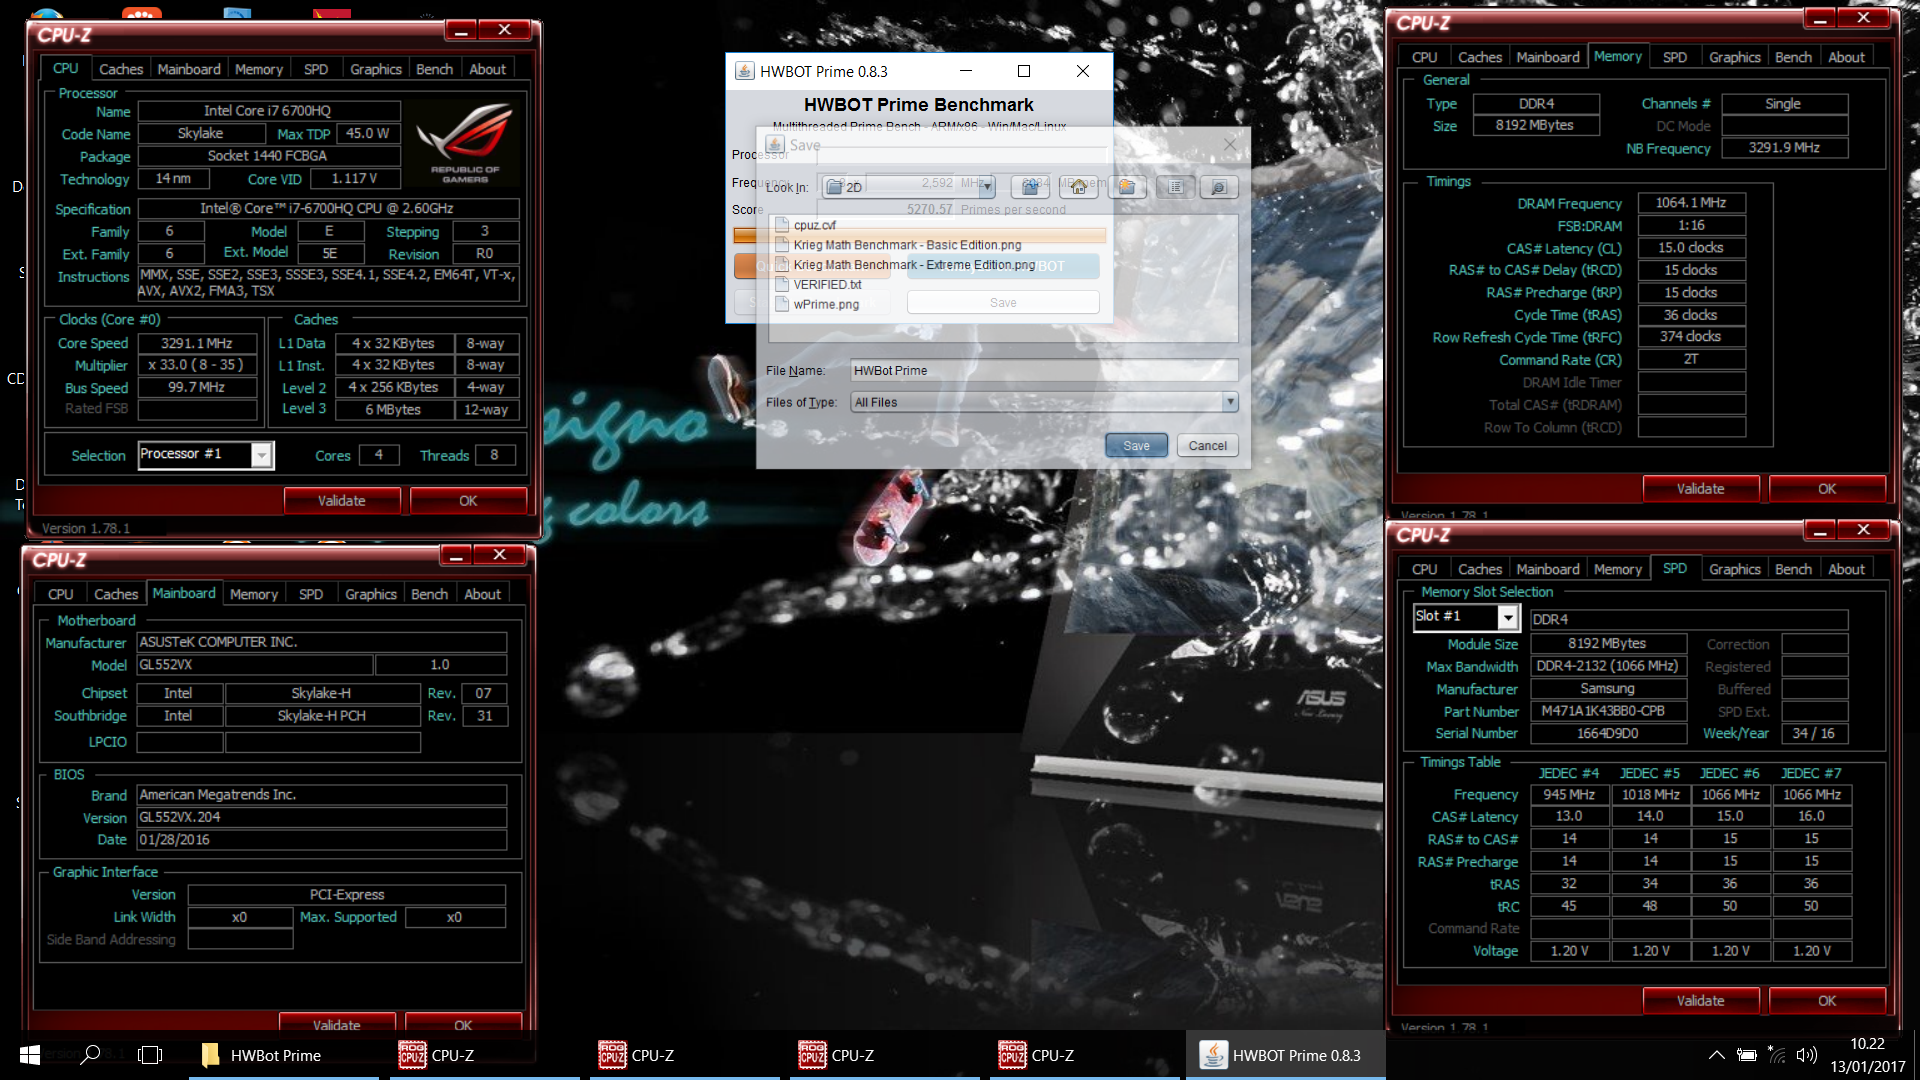Open the Files of Type dropdown
The image size is (1920, 1080).
coord(1230,402)
